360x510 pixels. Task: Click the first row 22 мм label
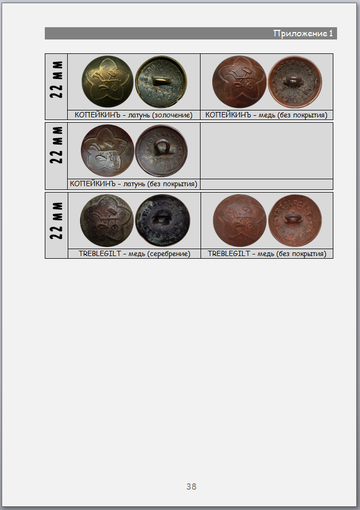coord(56,79)
